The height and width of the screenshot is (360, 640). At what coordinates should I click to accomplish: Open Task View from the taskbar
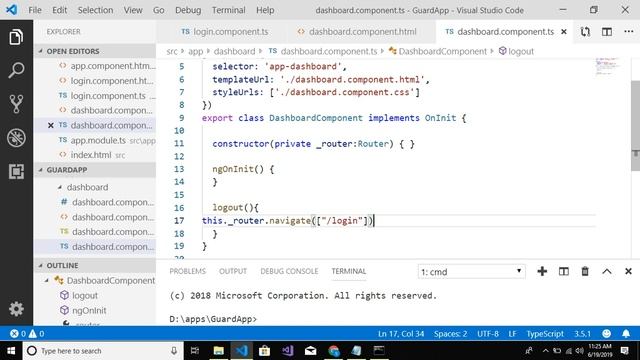(195, 351)
